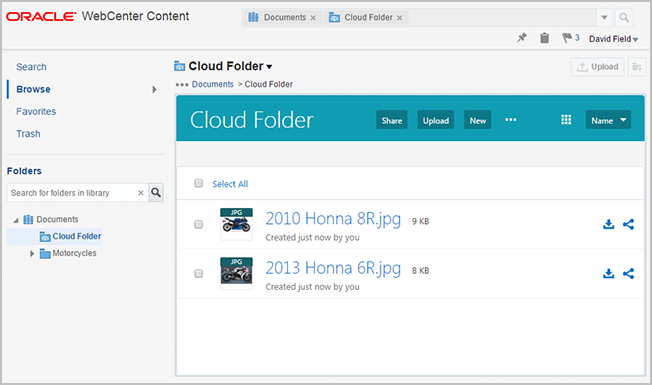This screenshot has width=652, height=385.
Task: Download 2013 Honna 6R.jpg via download icon
Action: 608,274
